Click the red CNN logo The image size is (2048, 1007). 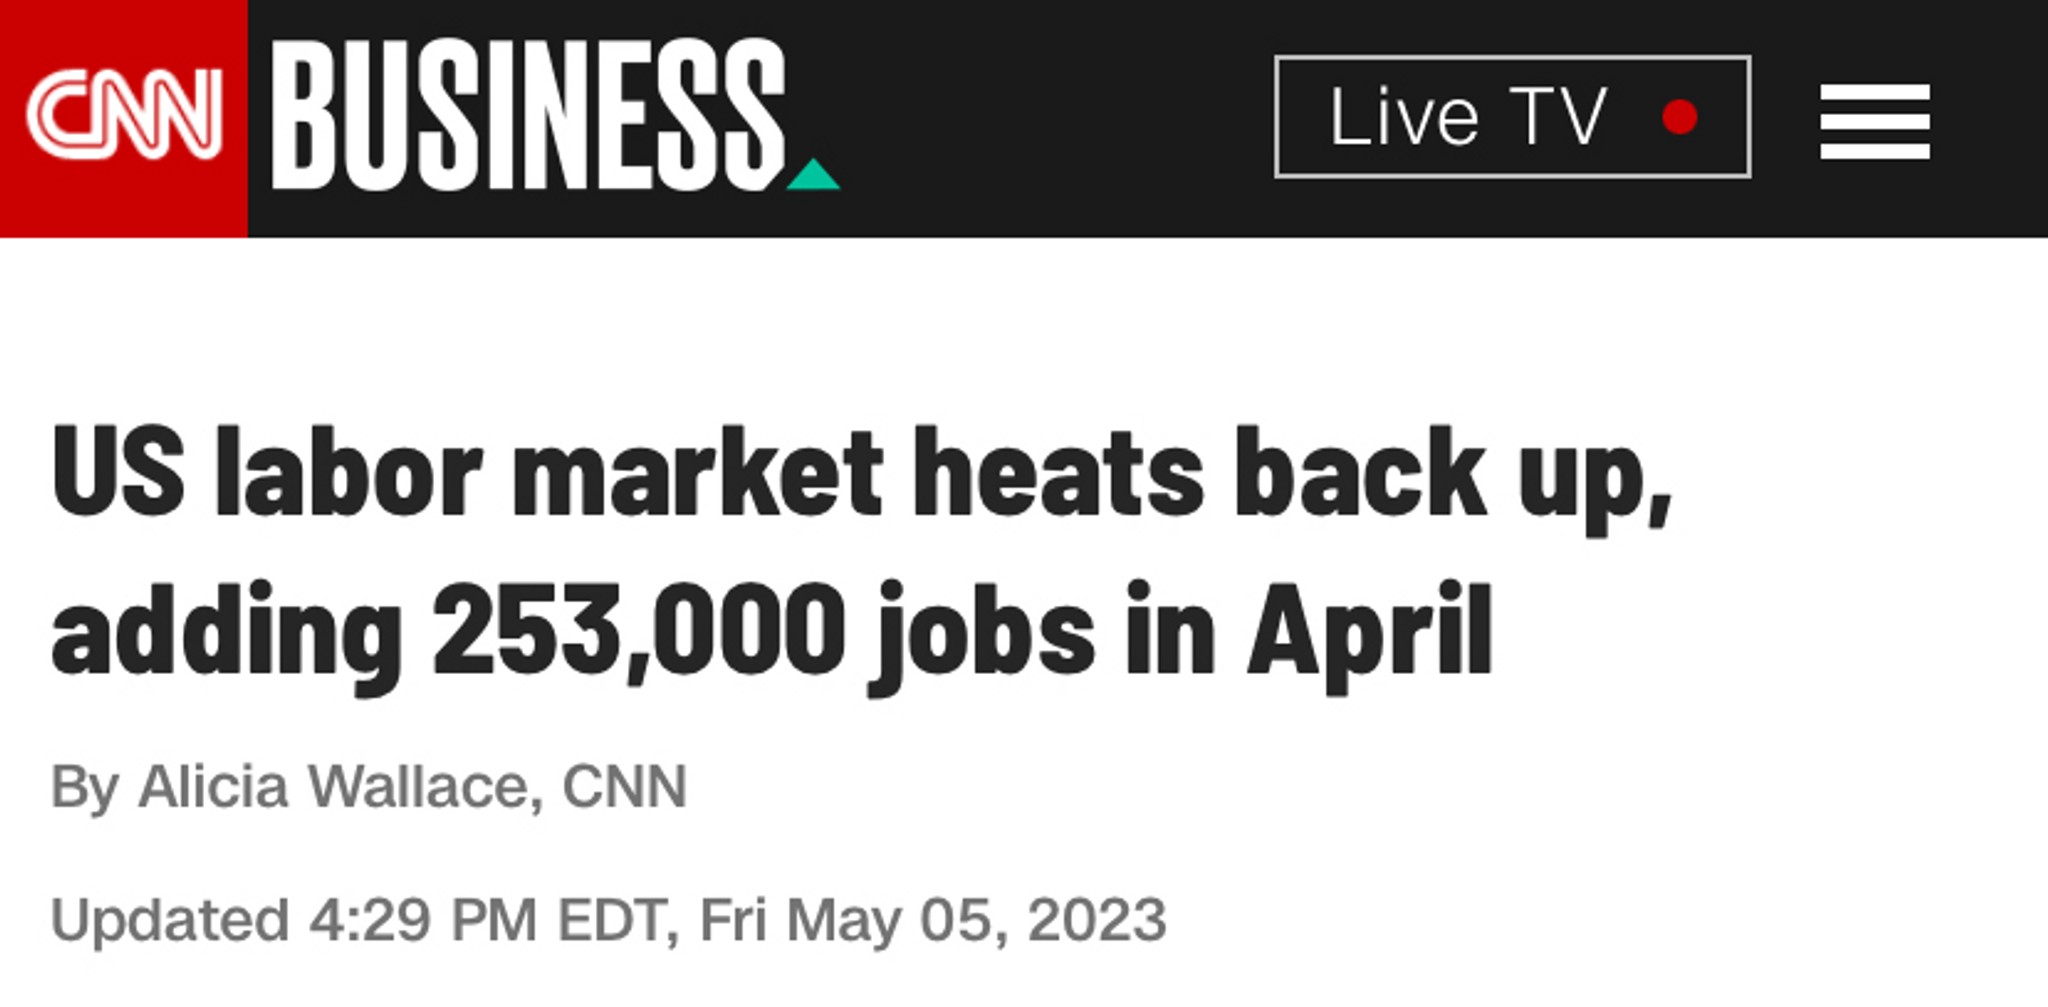124,118
